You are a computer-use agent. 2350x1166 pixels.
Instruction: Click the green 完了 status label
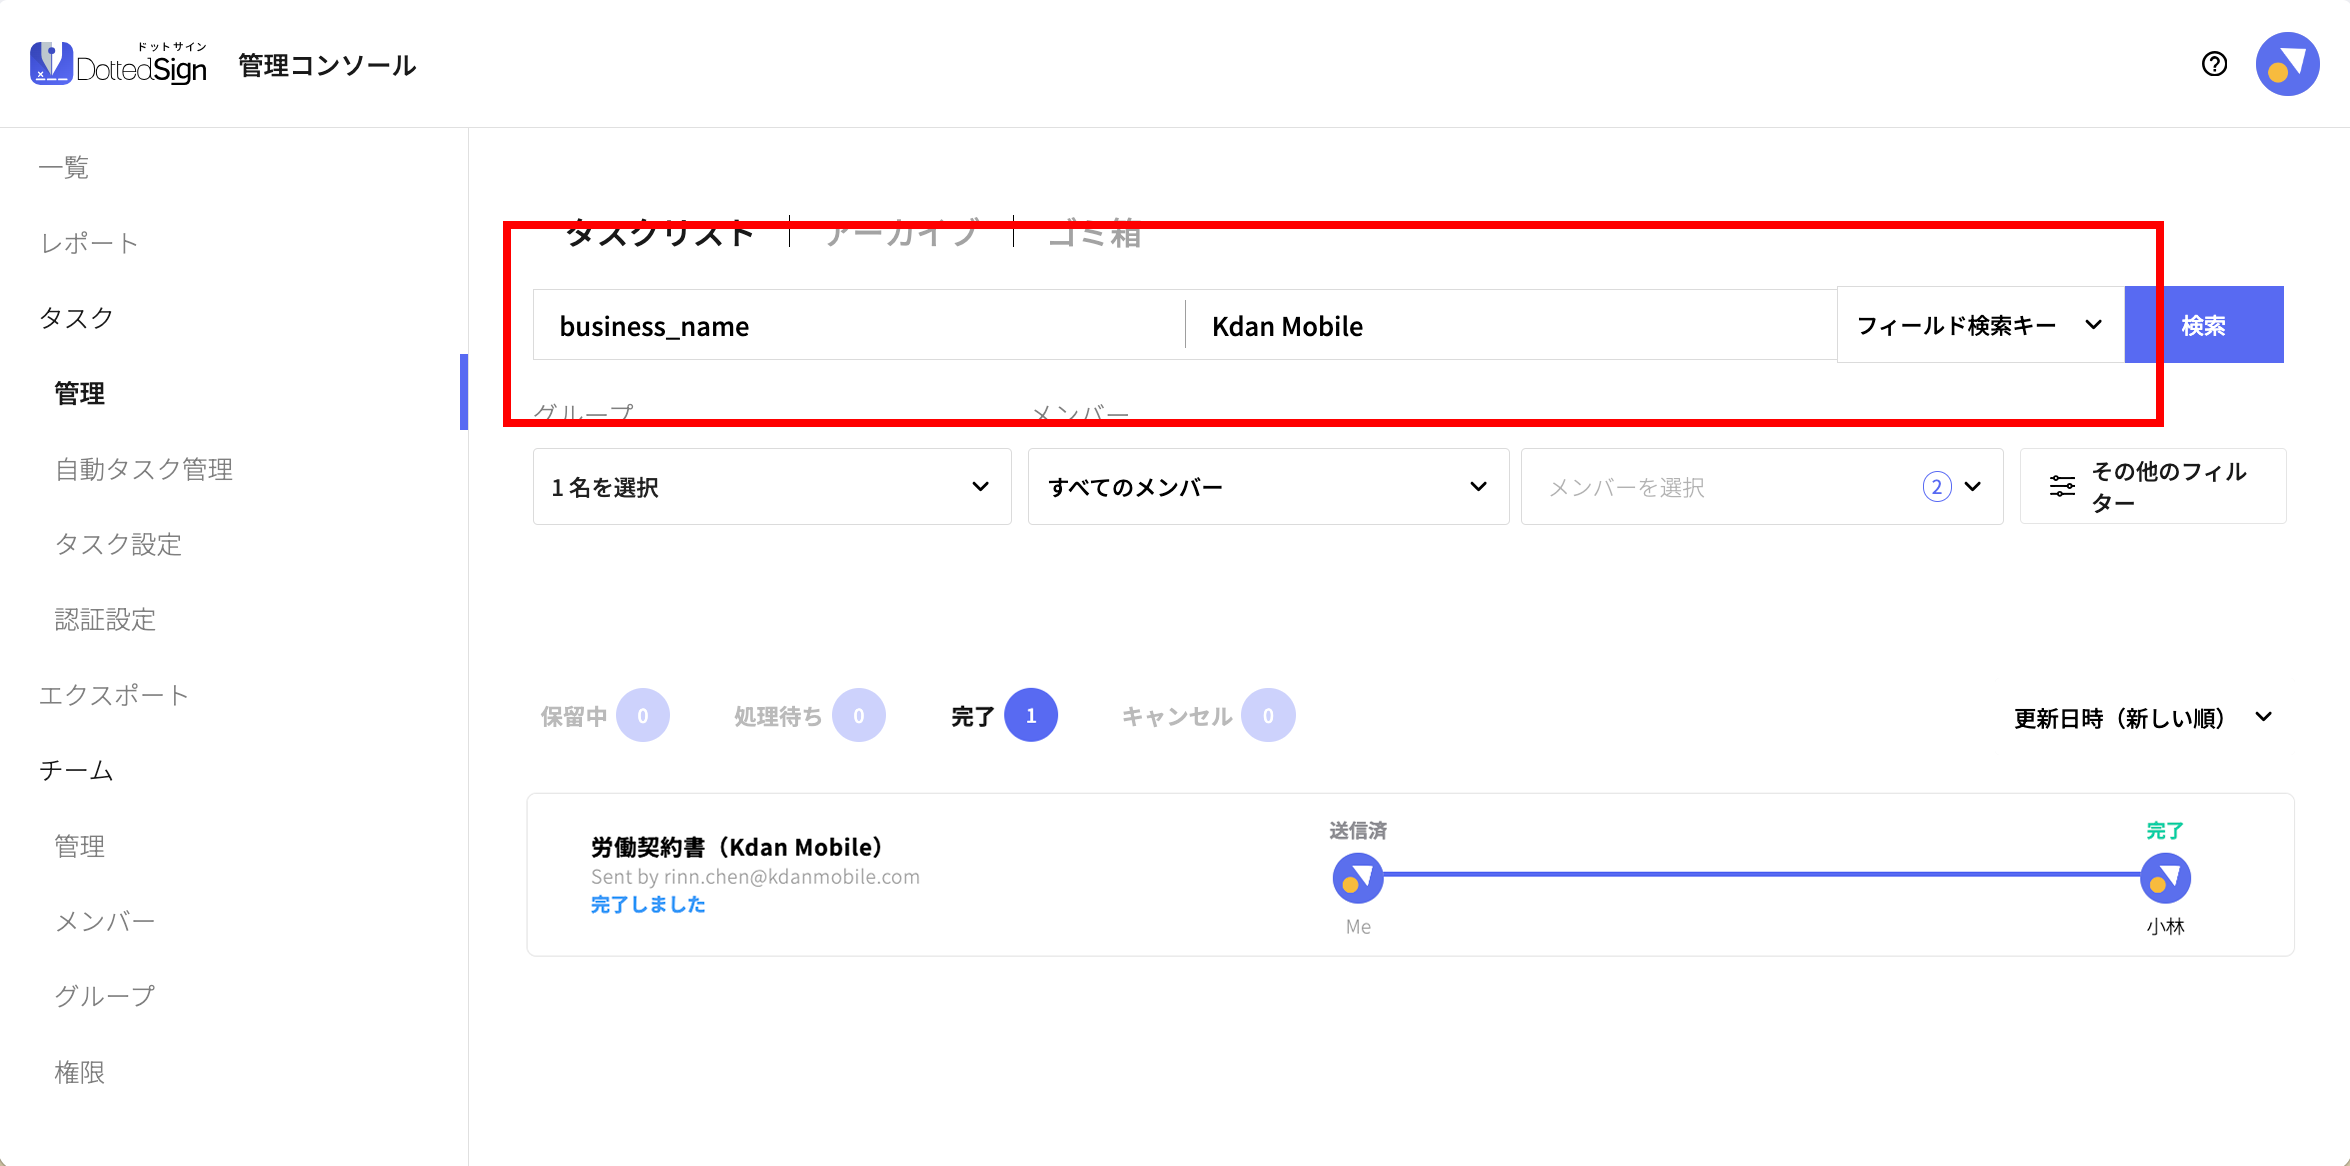click(x=2165, y=830)
